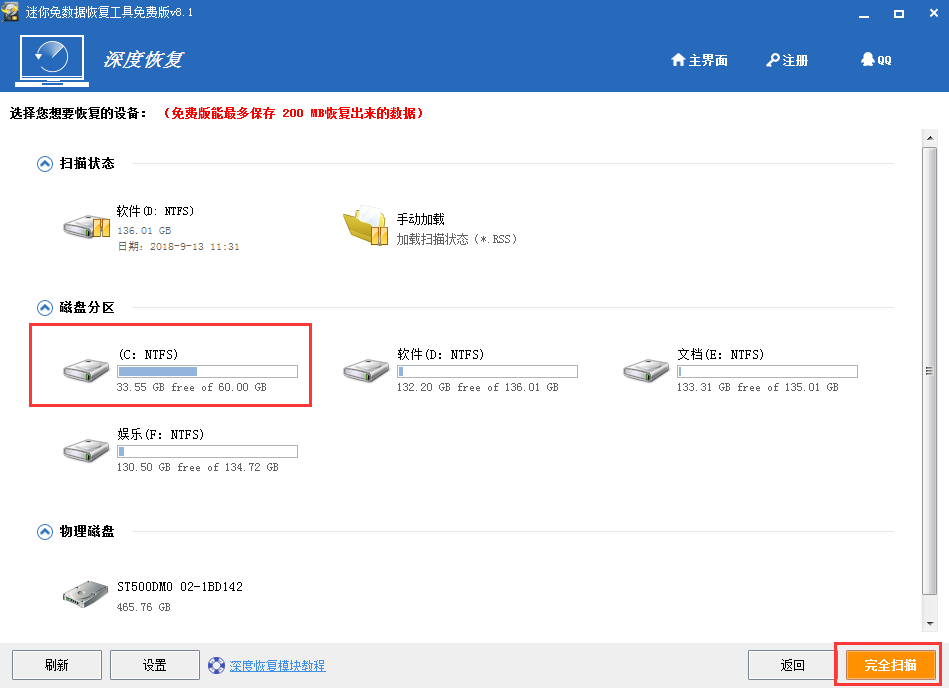Click the scrollbar down arrow
This screenshot has height=688, width=949.
[930, 623]
